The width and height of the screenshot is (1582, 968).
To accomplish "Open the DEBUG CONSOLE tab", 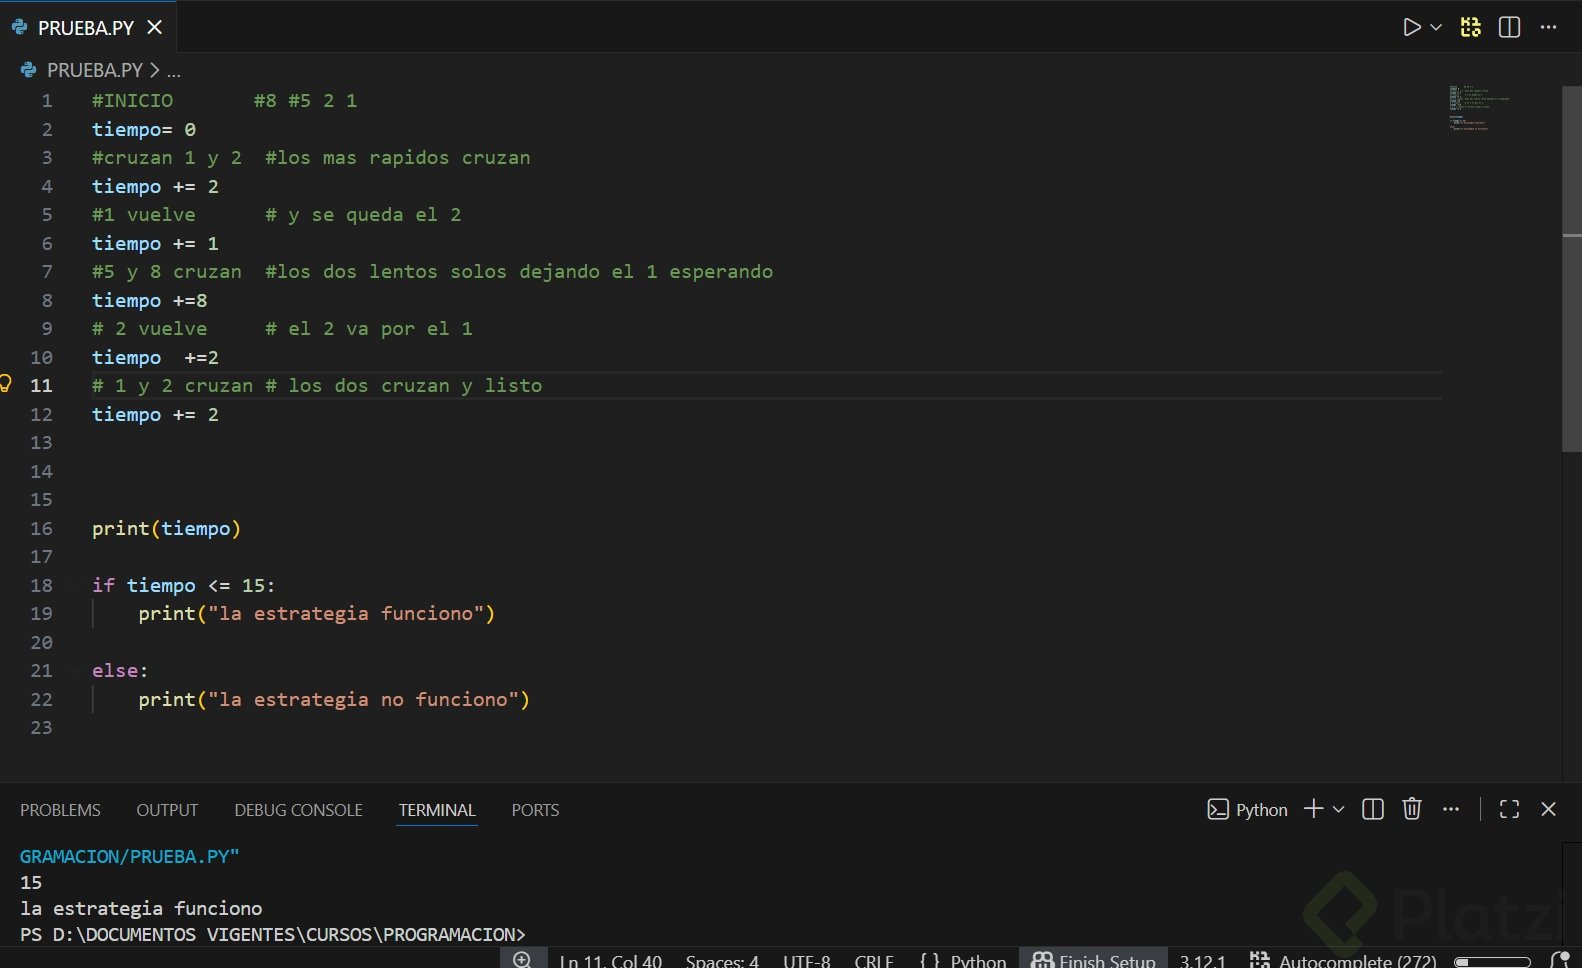I will (x=298, y=810).
